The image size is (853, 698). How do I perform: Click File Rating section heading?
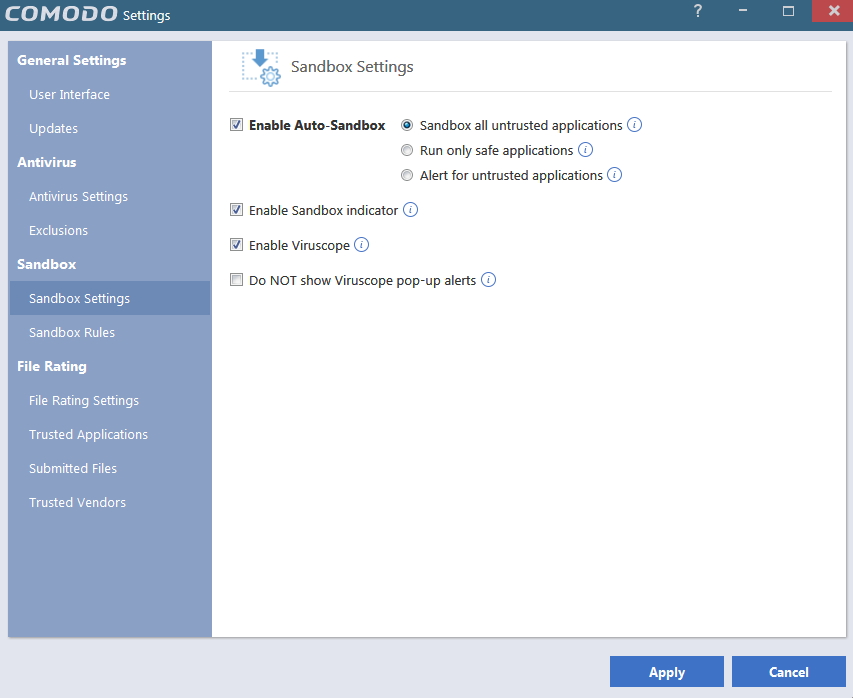[x=52, y=367]
